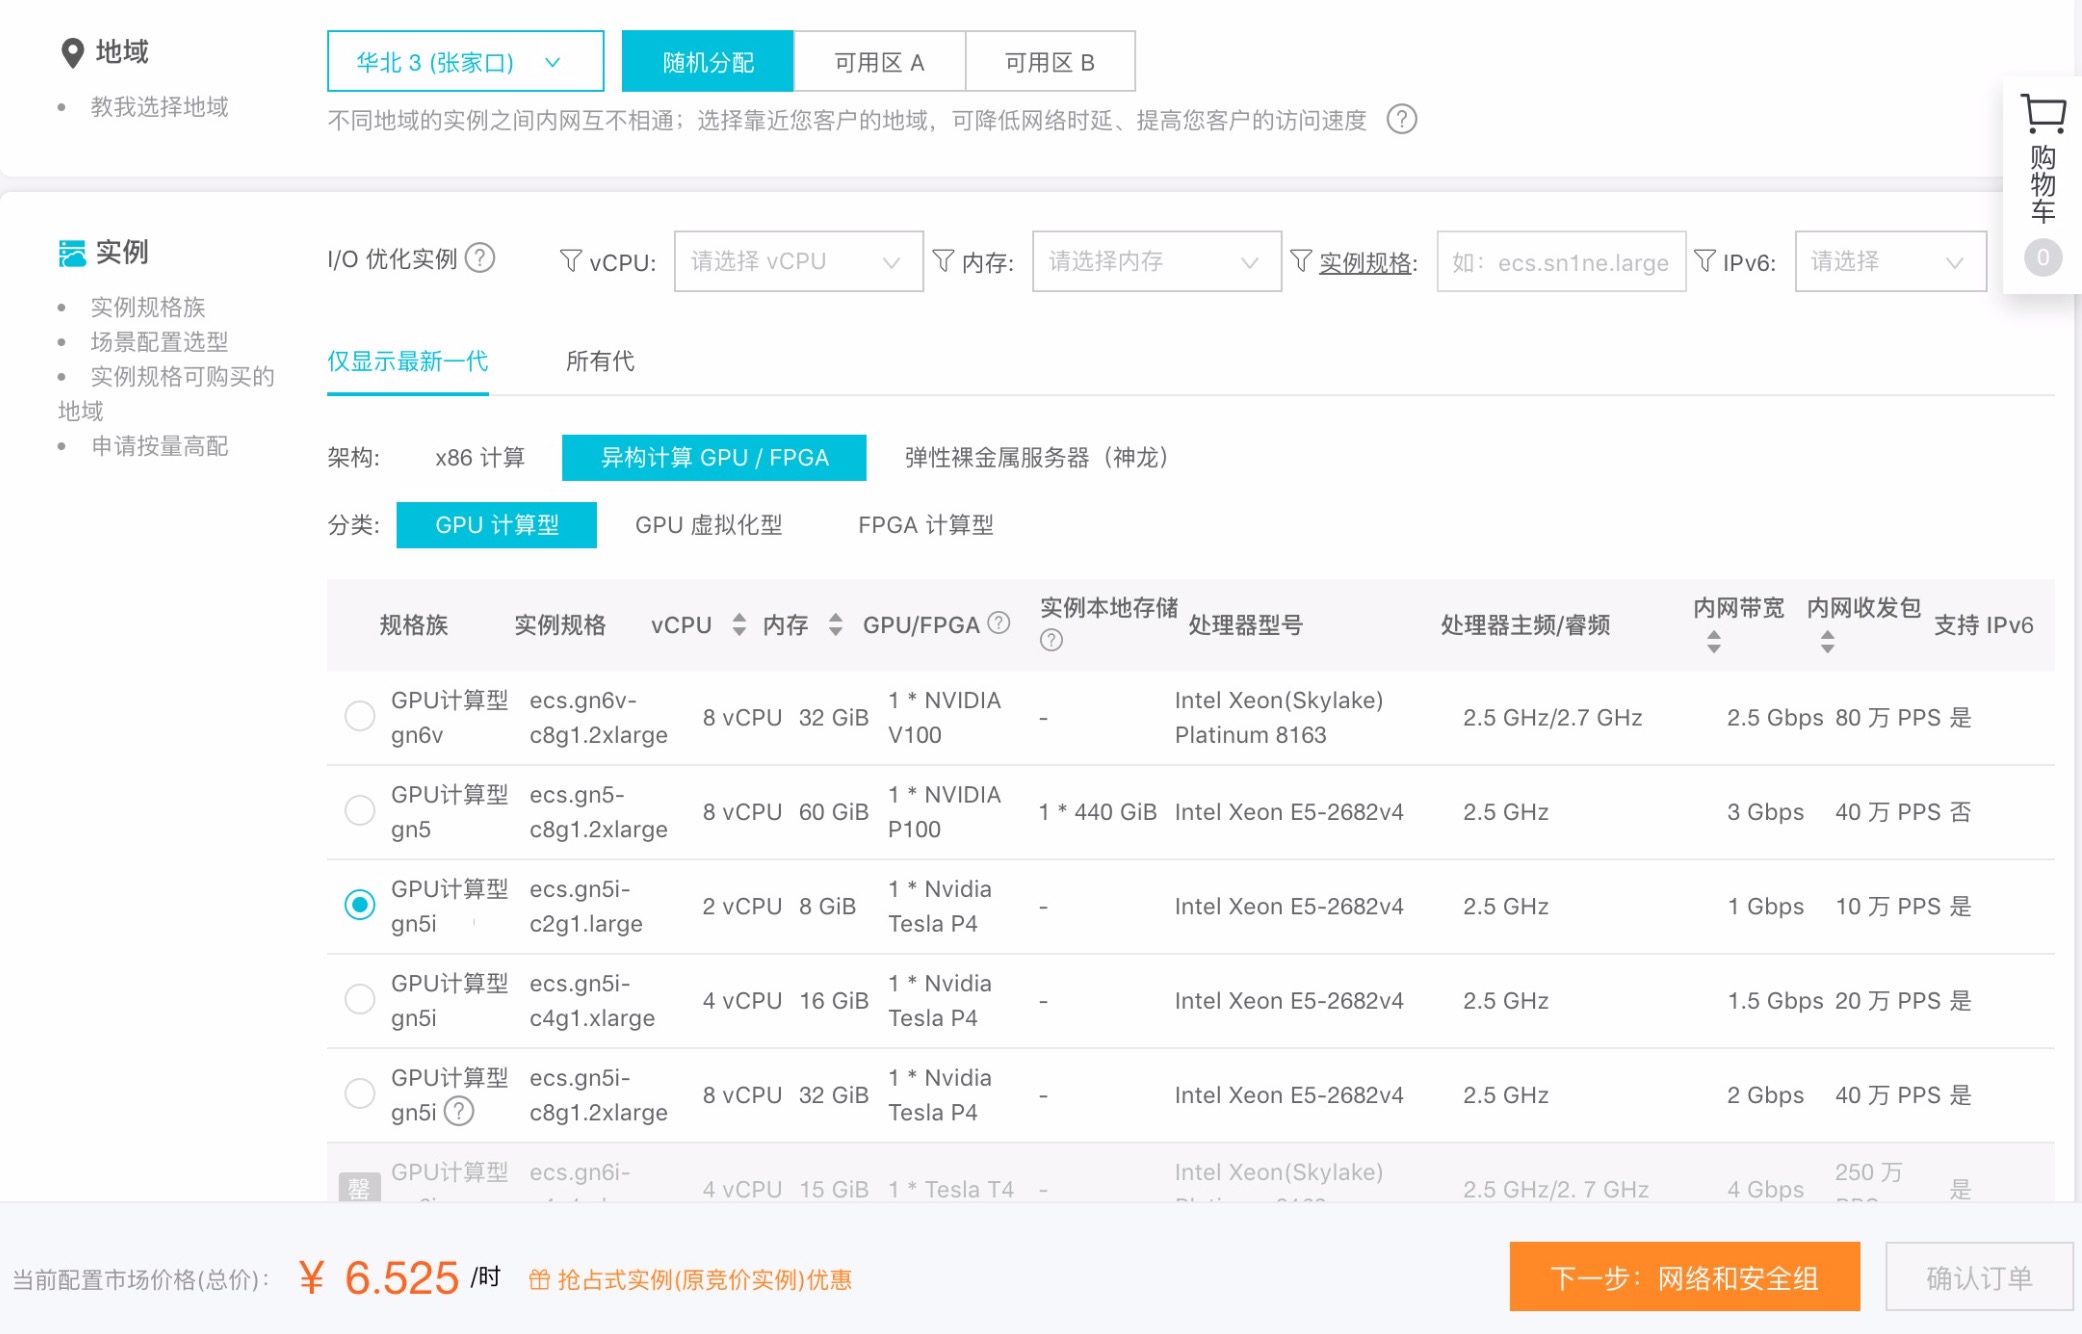This screenshot has height=1334, width=2082.
Task: Click 确认订单 button
Action: tap(1979, 1277)
